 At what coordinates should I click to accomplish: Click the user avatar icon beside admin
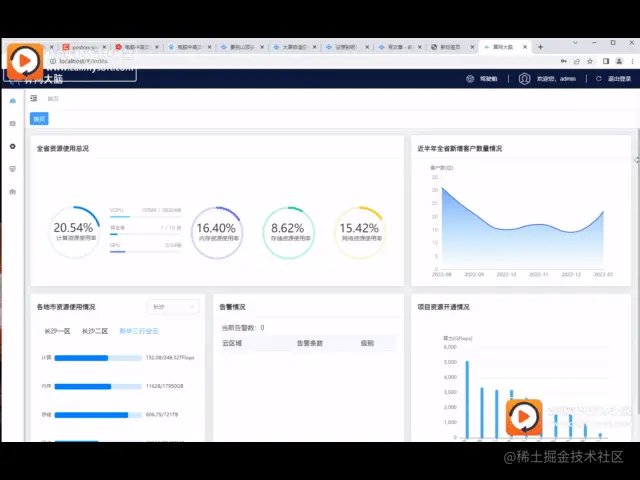(524, 78)
